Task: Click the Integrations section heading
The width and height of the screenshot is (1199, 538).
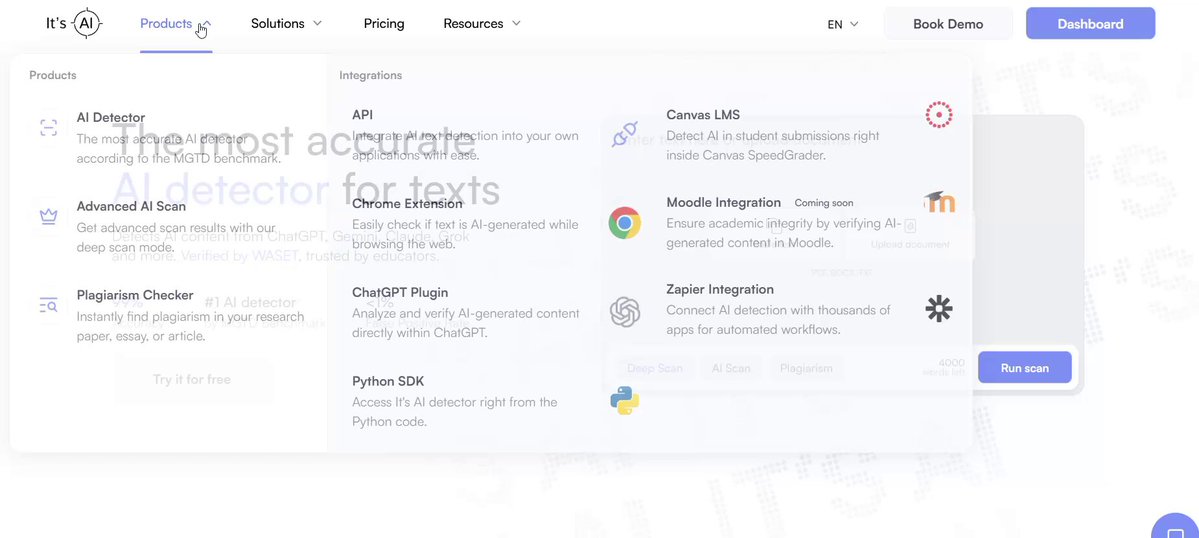Action: (x=370, y=75)
